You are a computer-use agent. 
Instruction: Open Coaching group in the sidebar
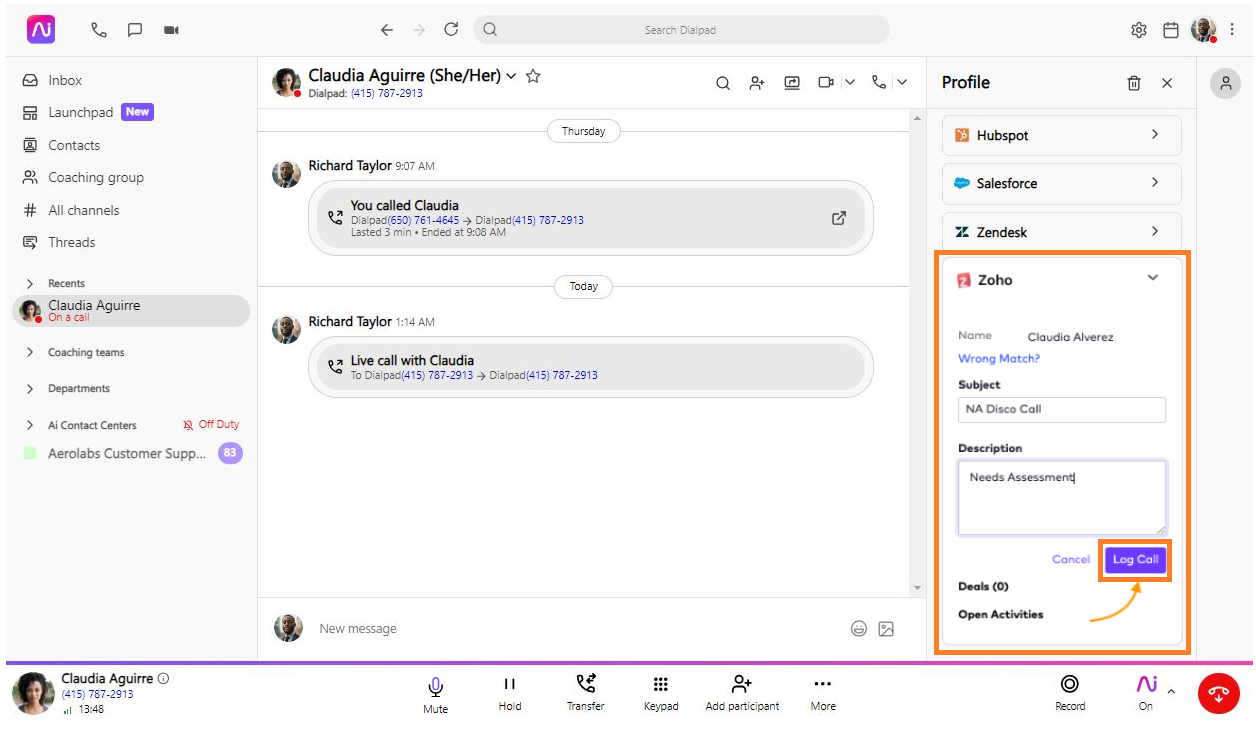click(96, 177)
